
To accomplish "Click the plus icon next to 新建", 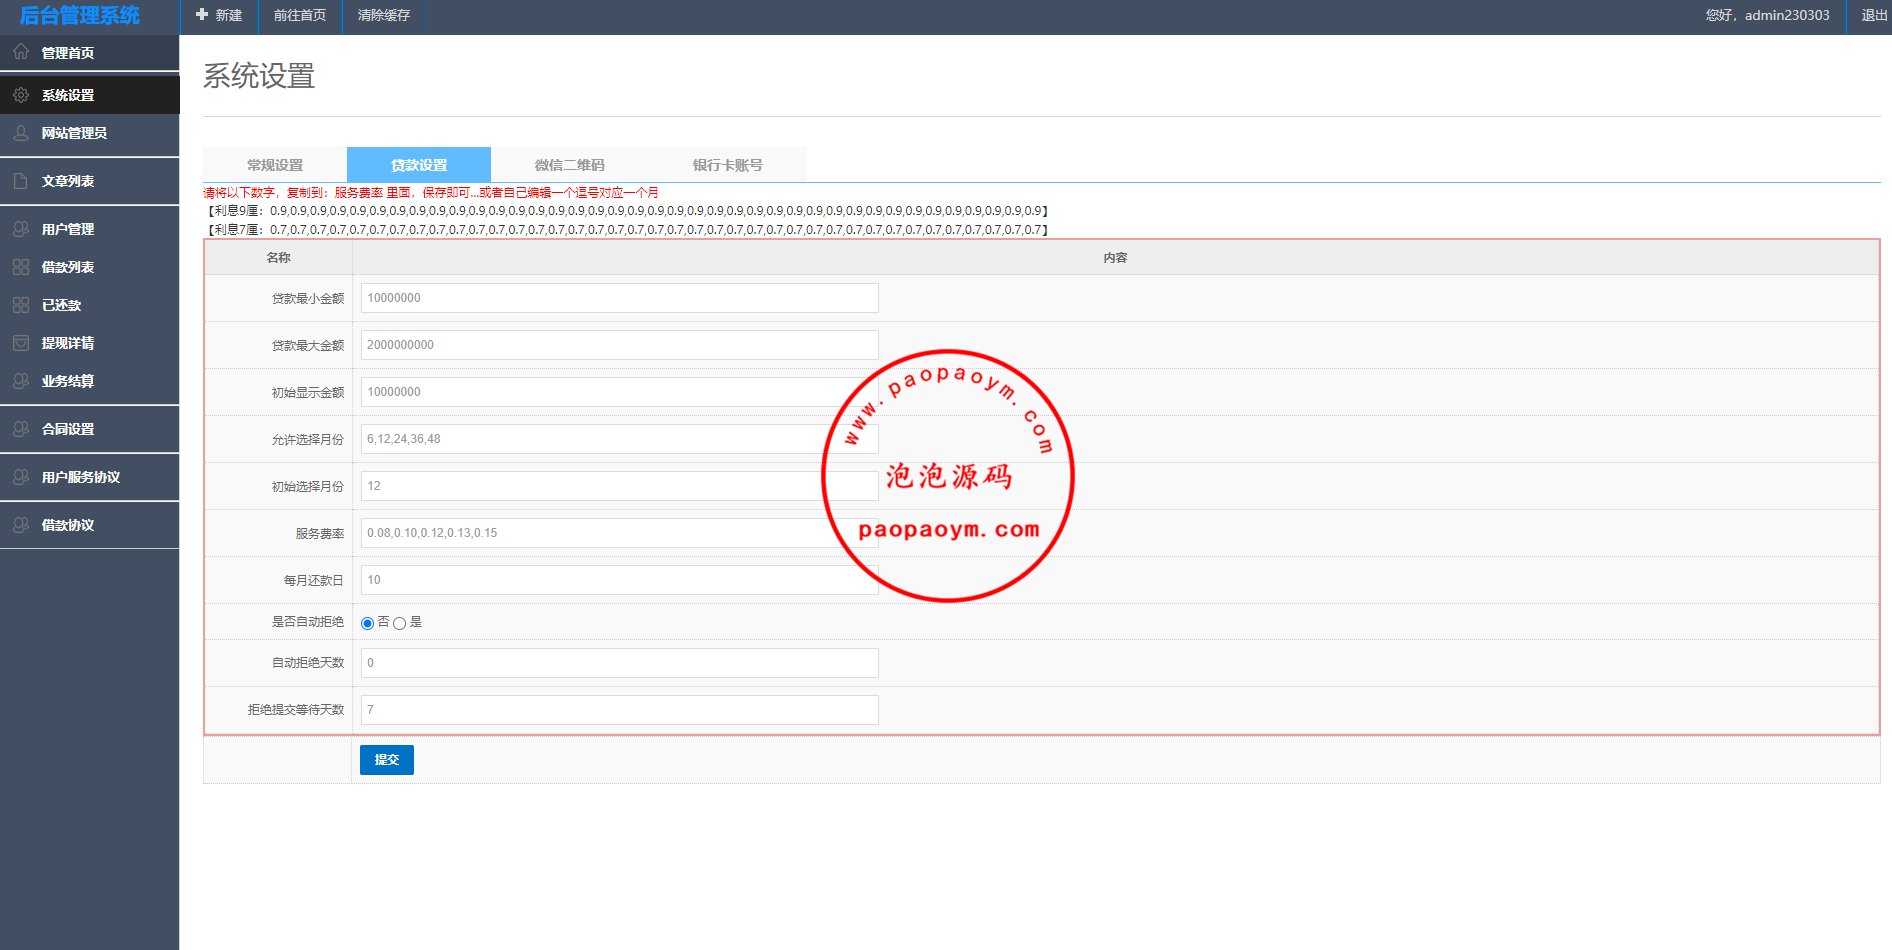I will (202, 15).
